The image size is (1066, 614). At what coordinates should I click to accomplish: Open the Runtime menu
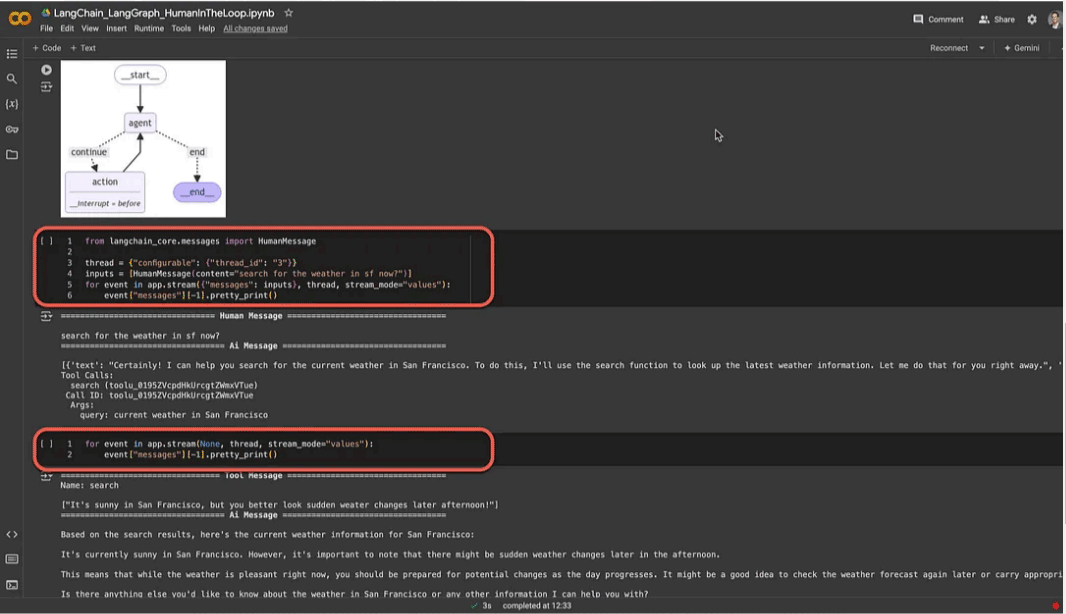click(149, 29)
